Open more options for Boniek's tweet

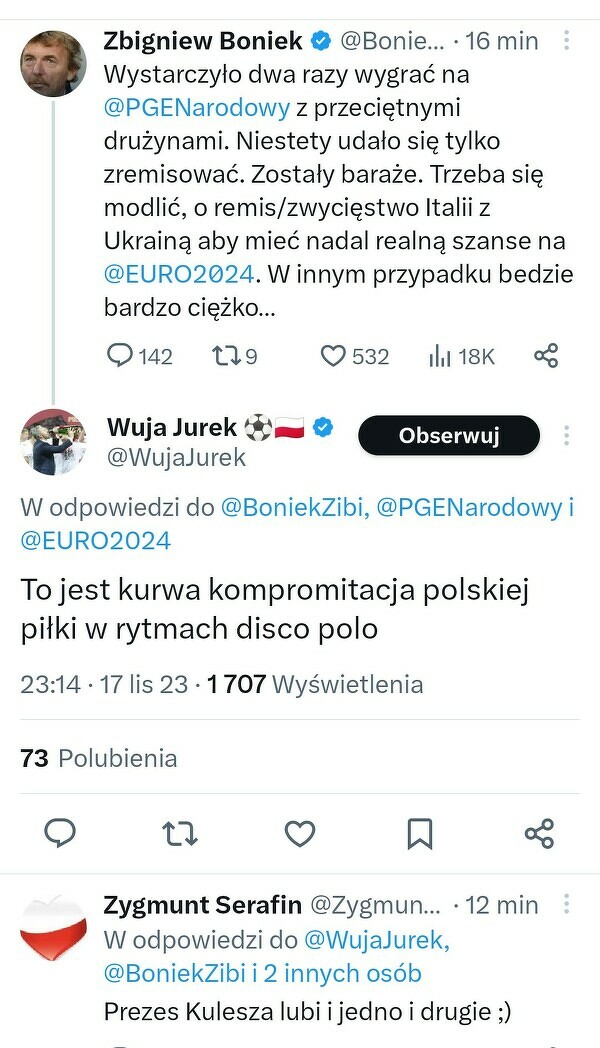pyautogui.click(x=567, y=41)
